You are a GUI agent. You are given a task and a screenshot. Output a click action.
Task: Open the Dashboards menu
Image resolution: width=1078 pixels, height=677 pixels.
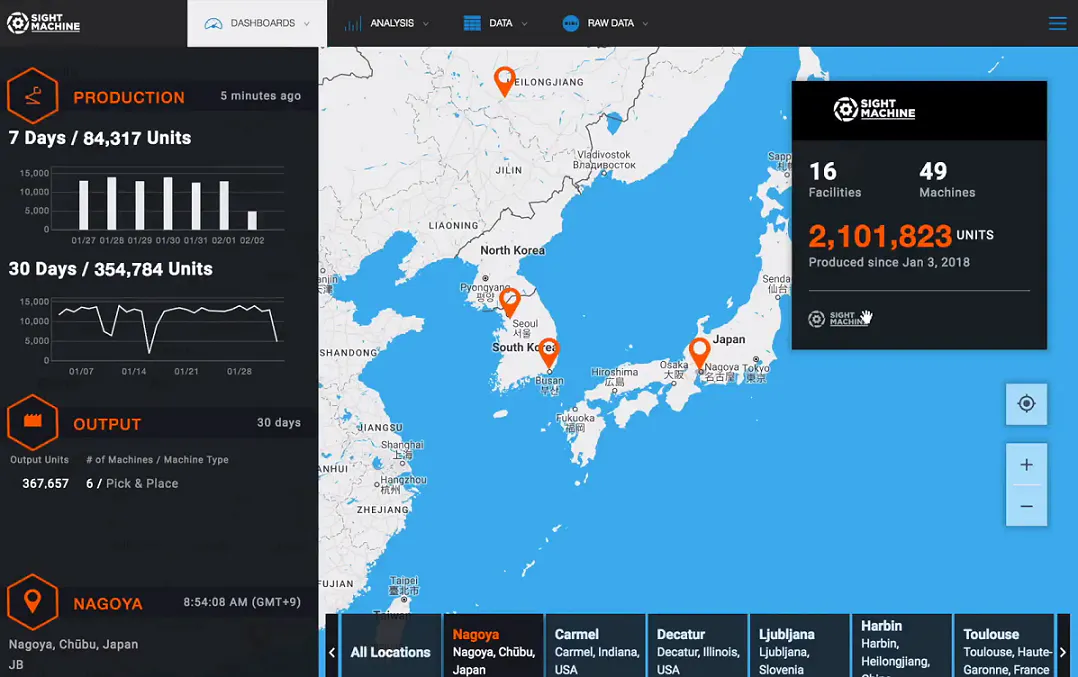pyautogui.click(x=256, y=23)
